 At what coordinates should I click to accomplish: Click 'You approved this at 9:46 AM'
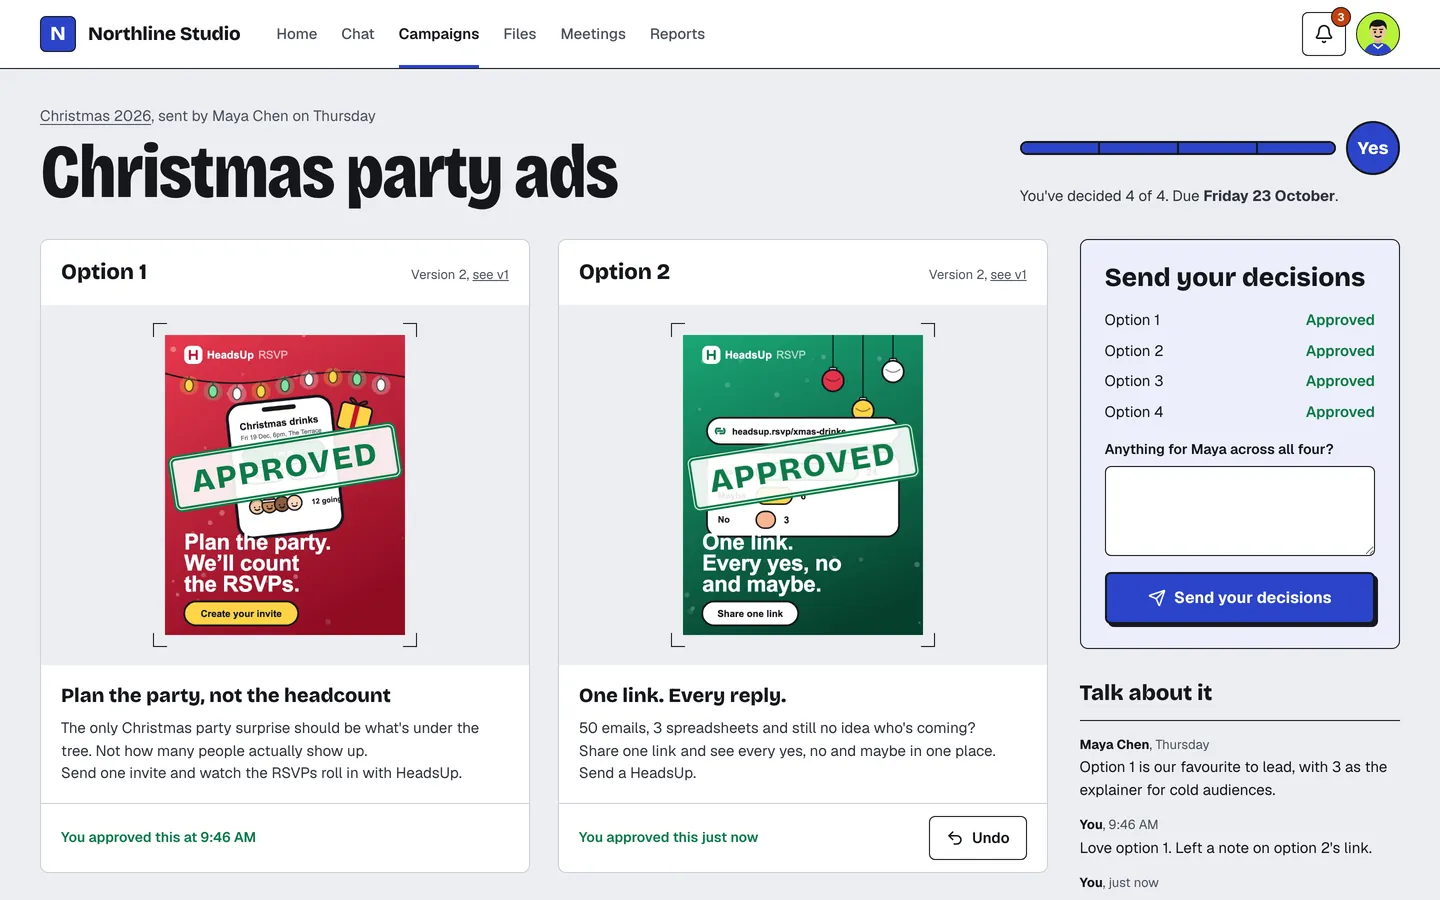158,837
